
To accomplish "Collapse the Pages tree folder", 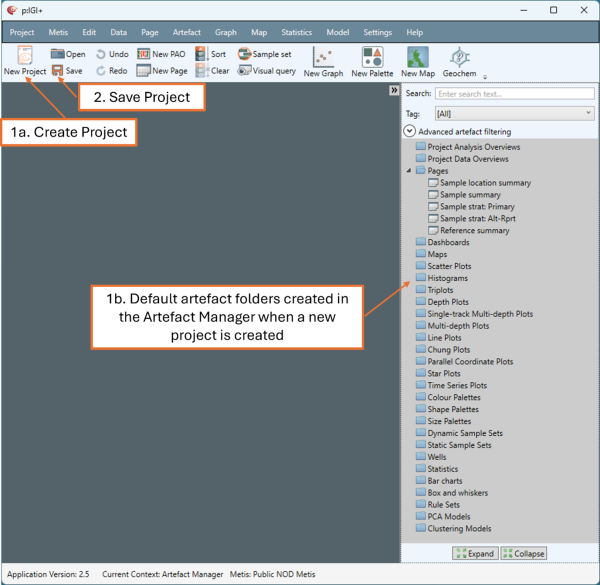I will (x=409, y=171).
